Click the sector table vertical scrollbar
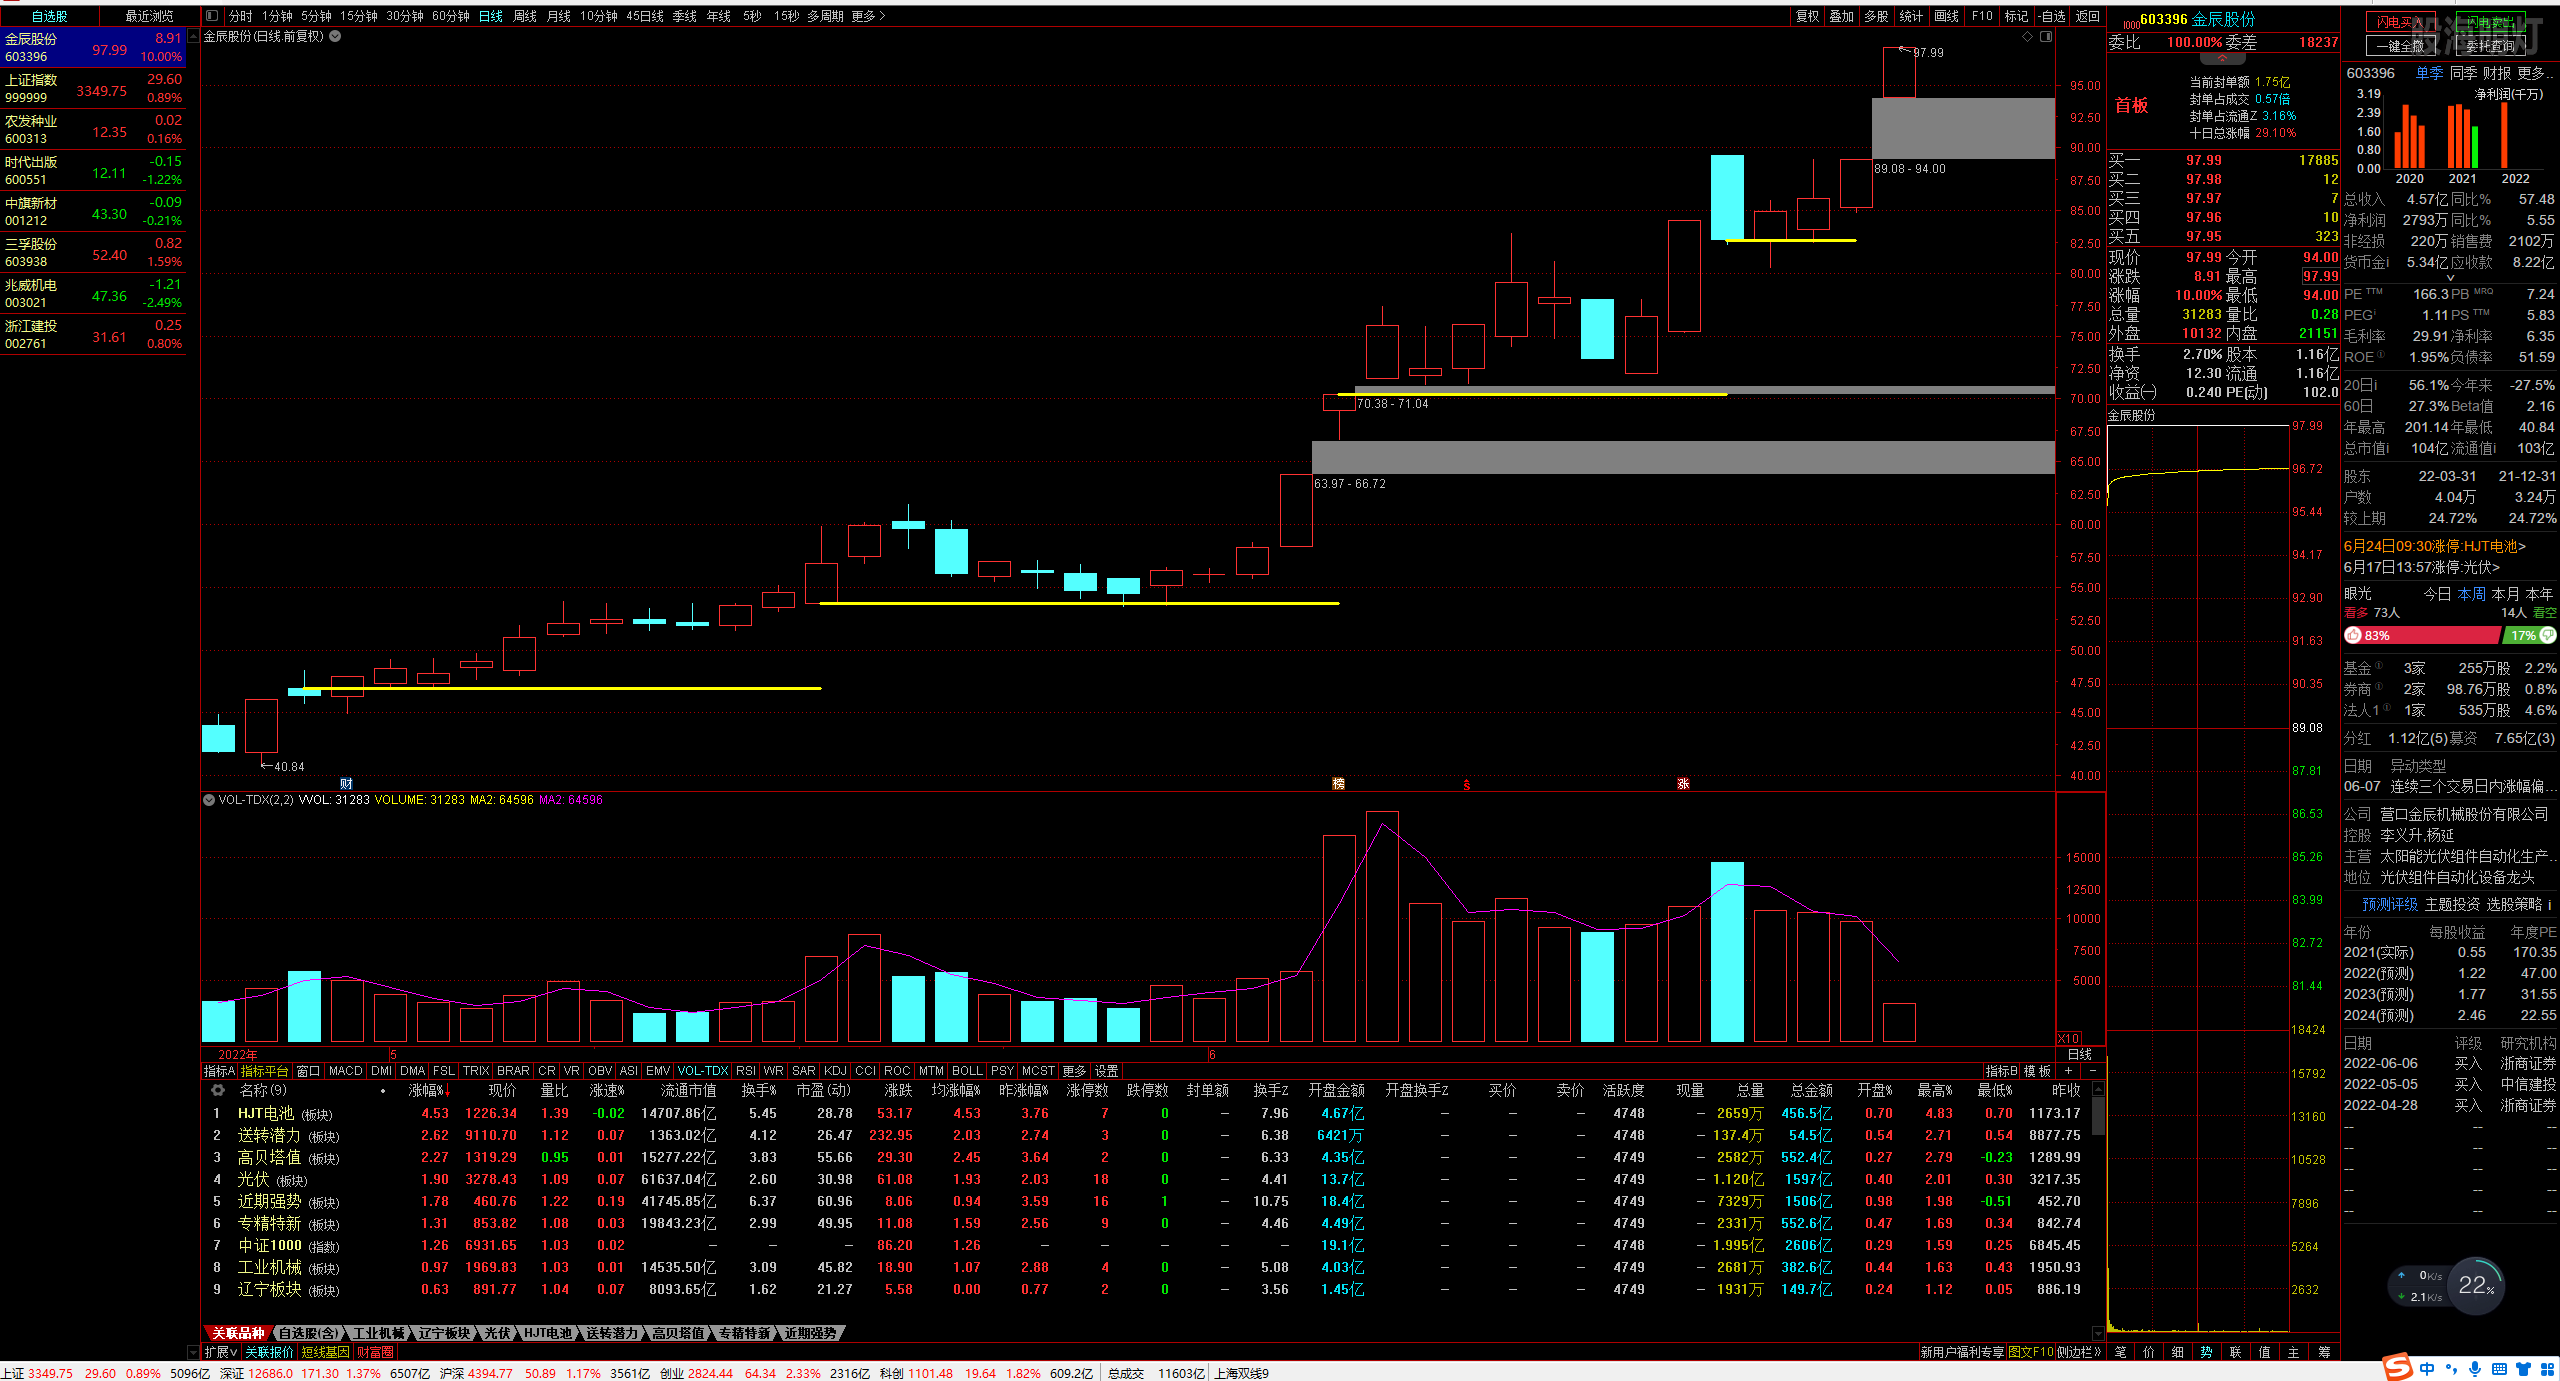This screenshot has height=1381, width=2560. [2098, 1210]
